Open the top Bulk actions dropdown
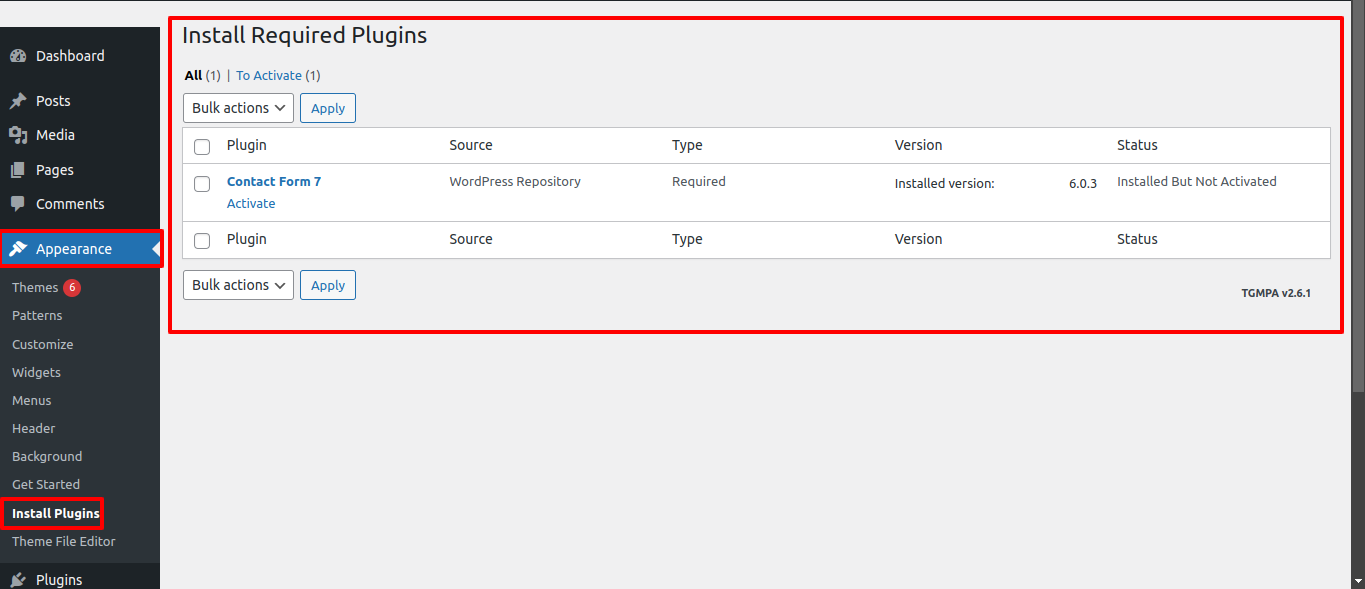This screenshot has width=1365, height=589. (x=238, y=108)
